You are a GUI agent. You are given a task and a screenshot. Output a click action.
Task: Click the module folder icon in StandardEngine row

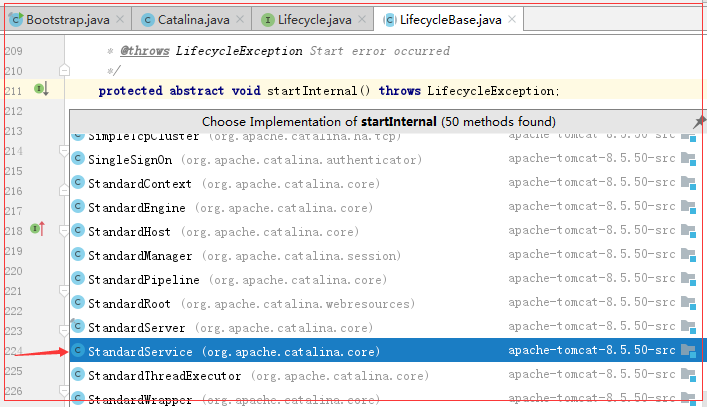(x=689, y=207)
